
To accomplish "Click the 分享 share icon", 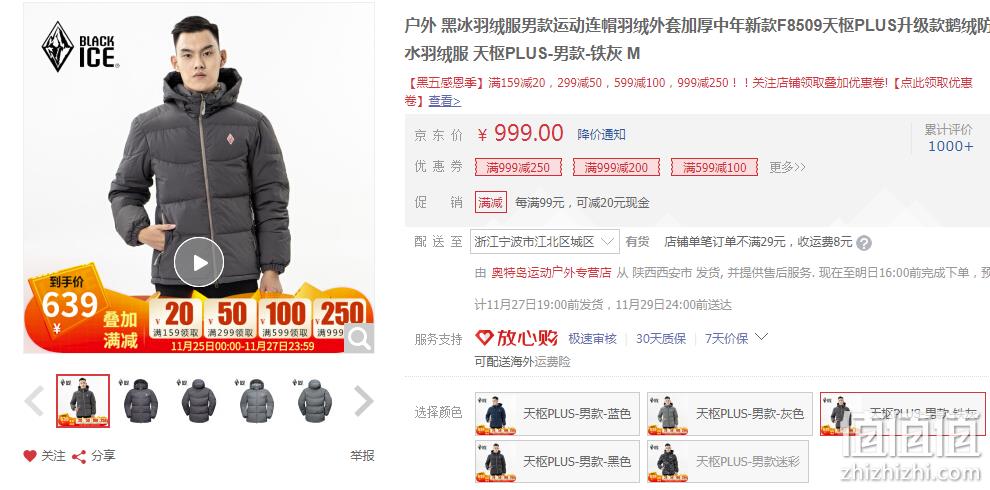I will pos(79,457).
